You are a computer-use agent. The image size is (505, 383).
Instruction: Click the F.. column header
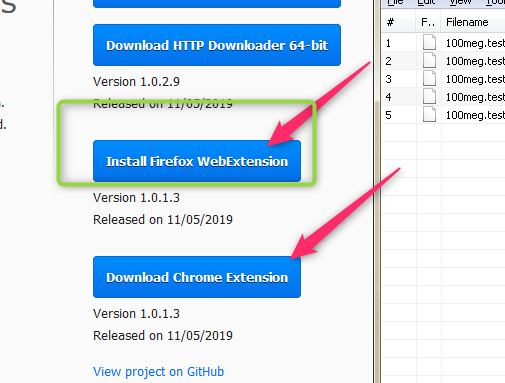pos(429,22)
